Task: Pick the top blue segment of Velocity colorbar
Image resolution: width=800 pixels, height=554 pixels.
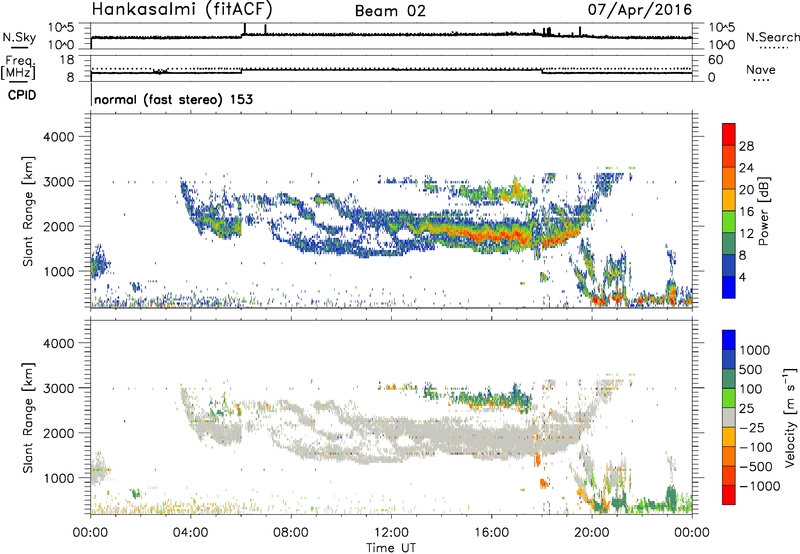Action: 729,340
